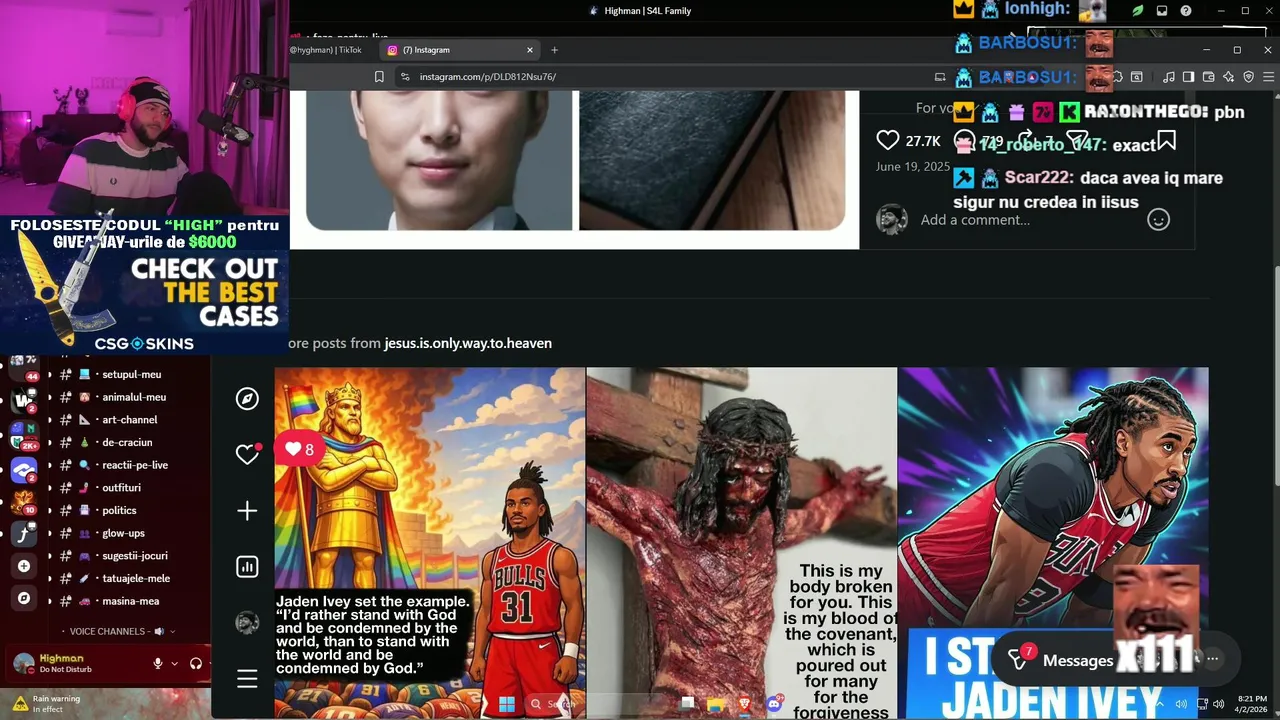Open Instagram profile avatar in sidebar
Viewport: 1280px width, 720px height.
pyautogui.click(x=247, y=623)
